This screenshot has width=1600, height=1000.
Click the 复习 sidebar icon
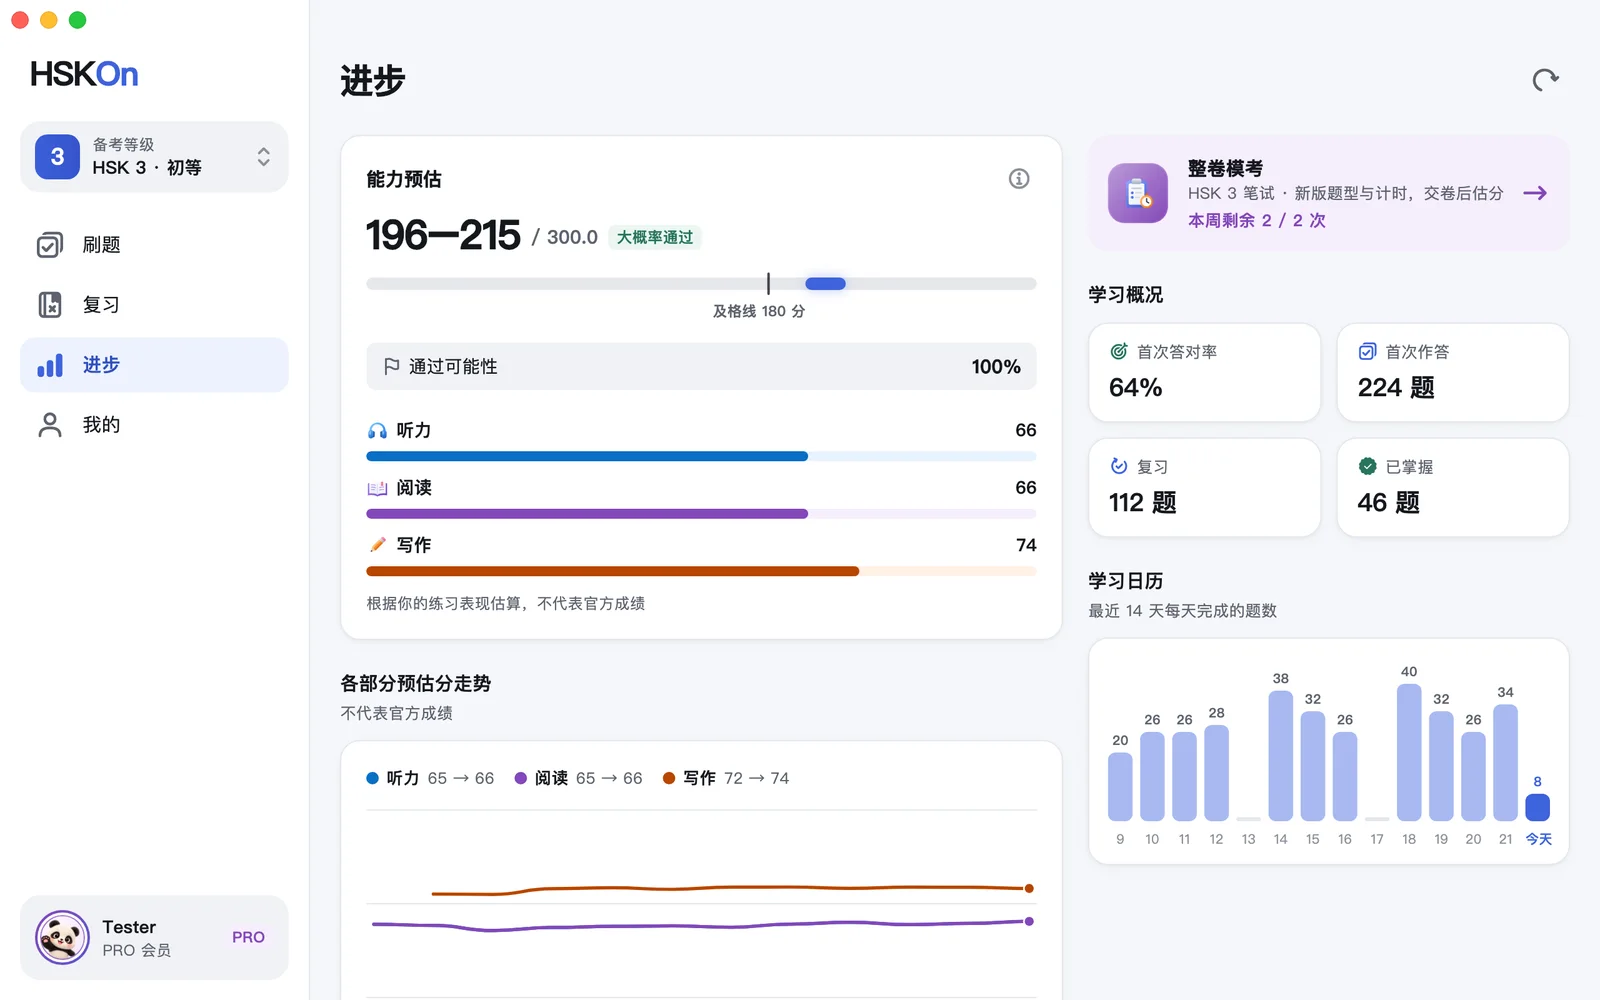pos(50,305)
